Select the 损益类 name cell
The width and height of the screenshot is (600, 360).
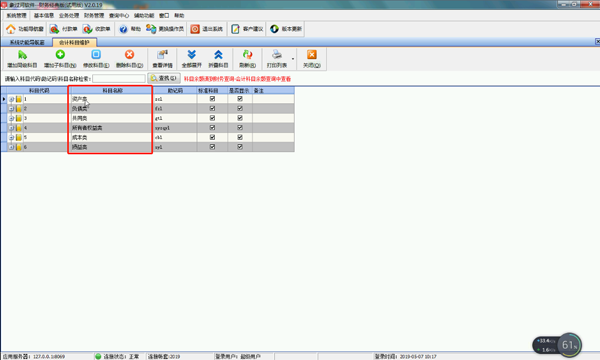pyautogui.click(x=111, y=147)
